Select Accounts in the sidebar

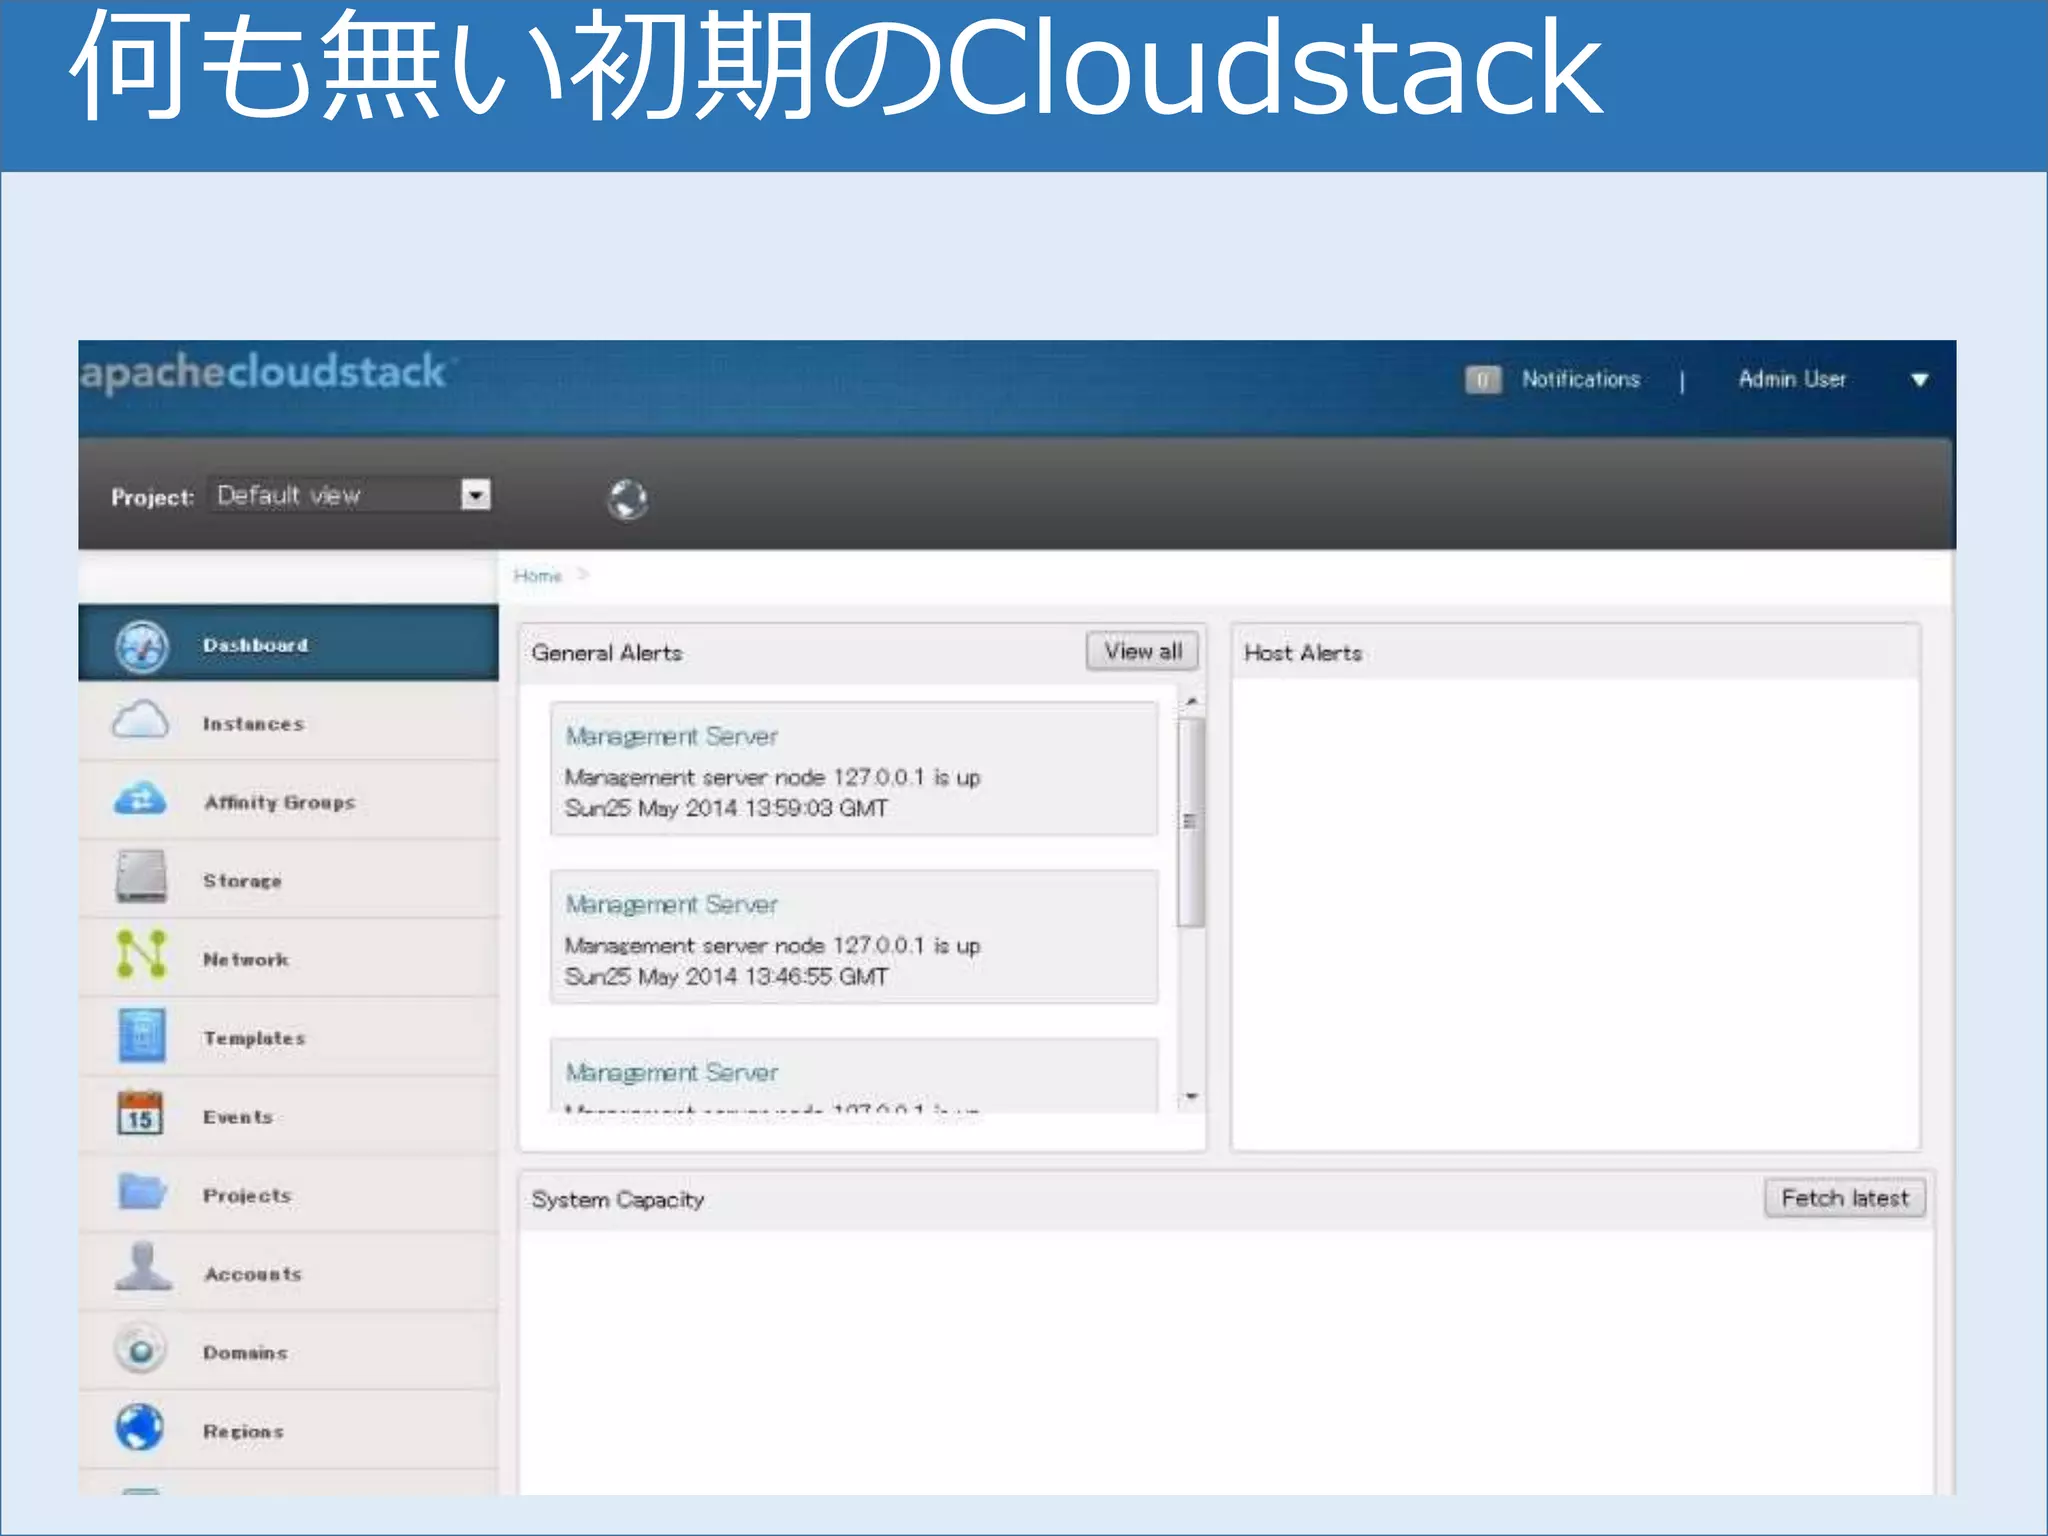pos(288,1272)
